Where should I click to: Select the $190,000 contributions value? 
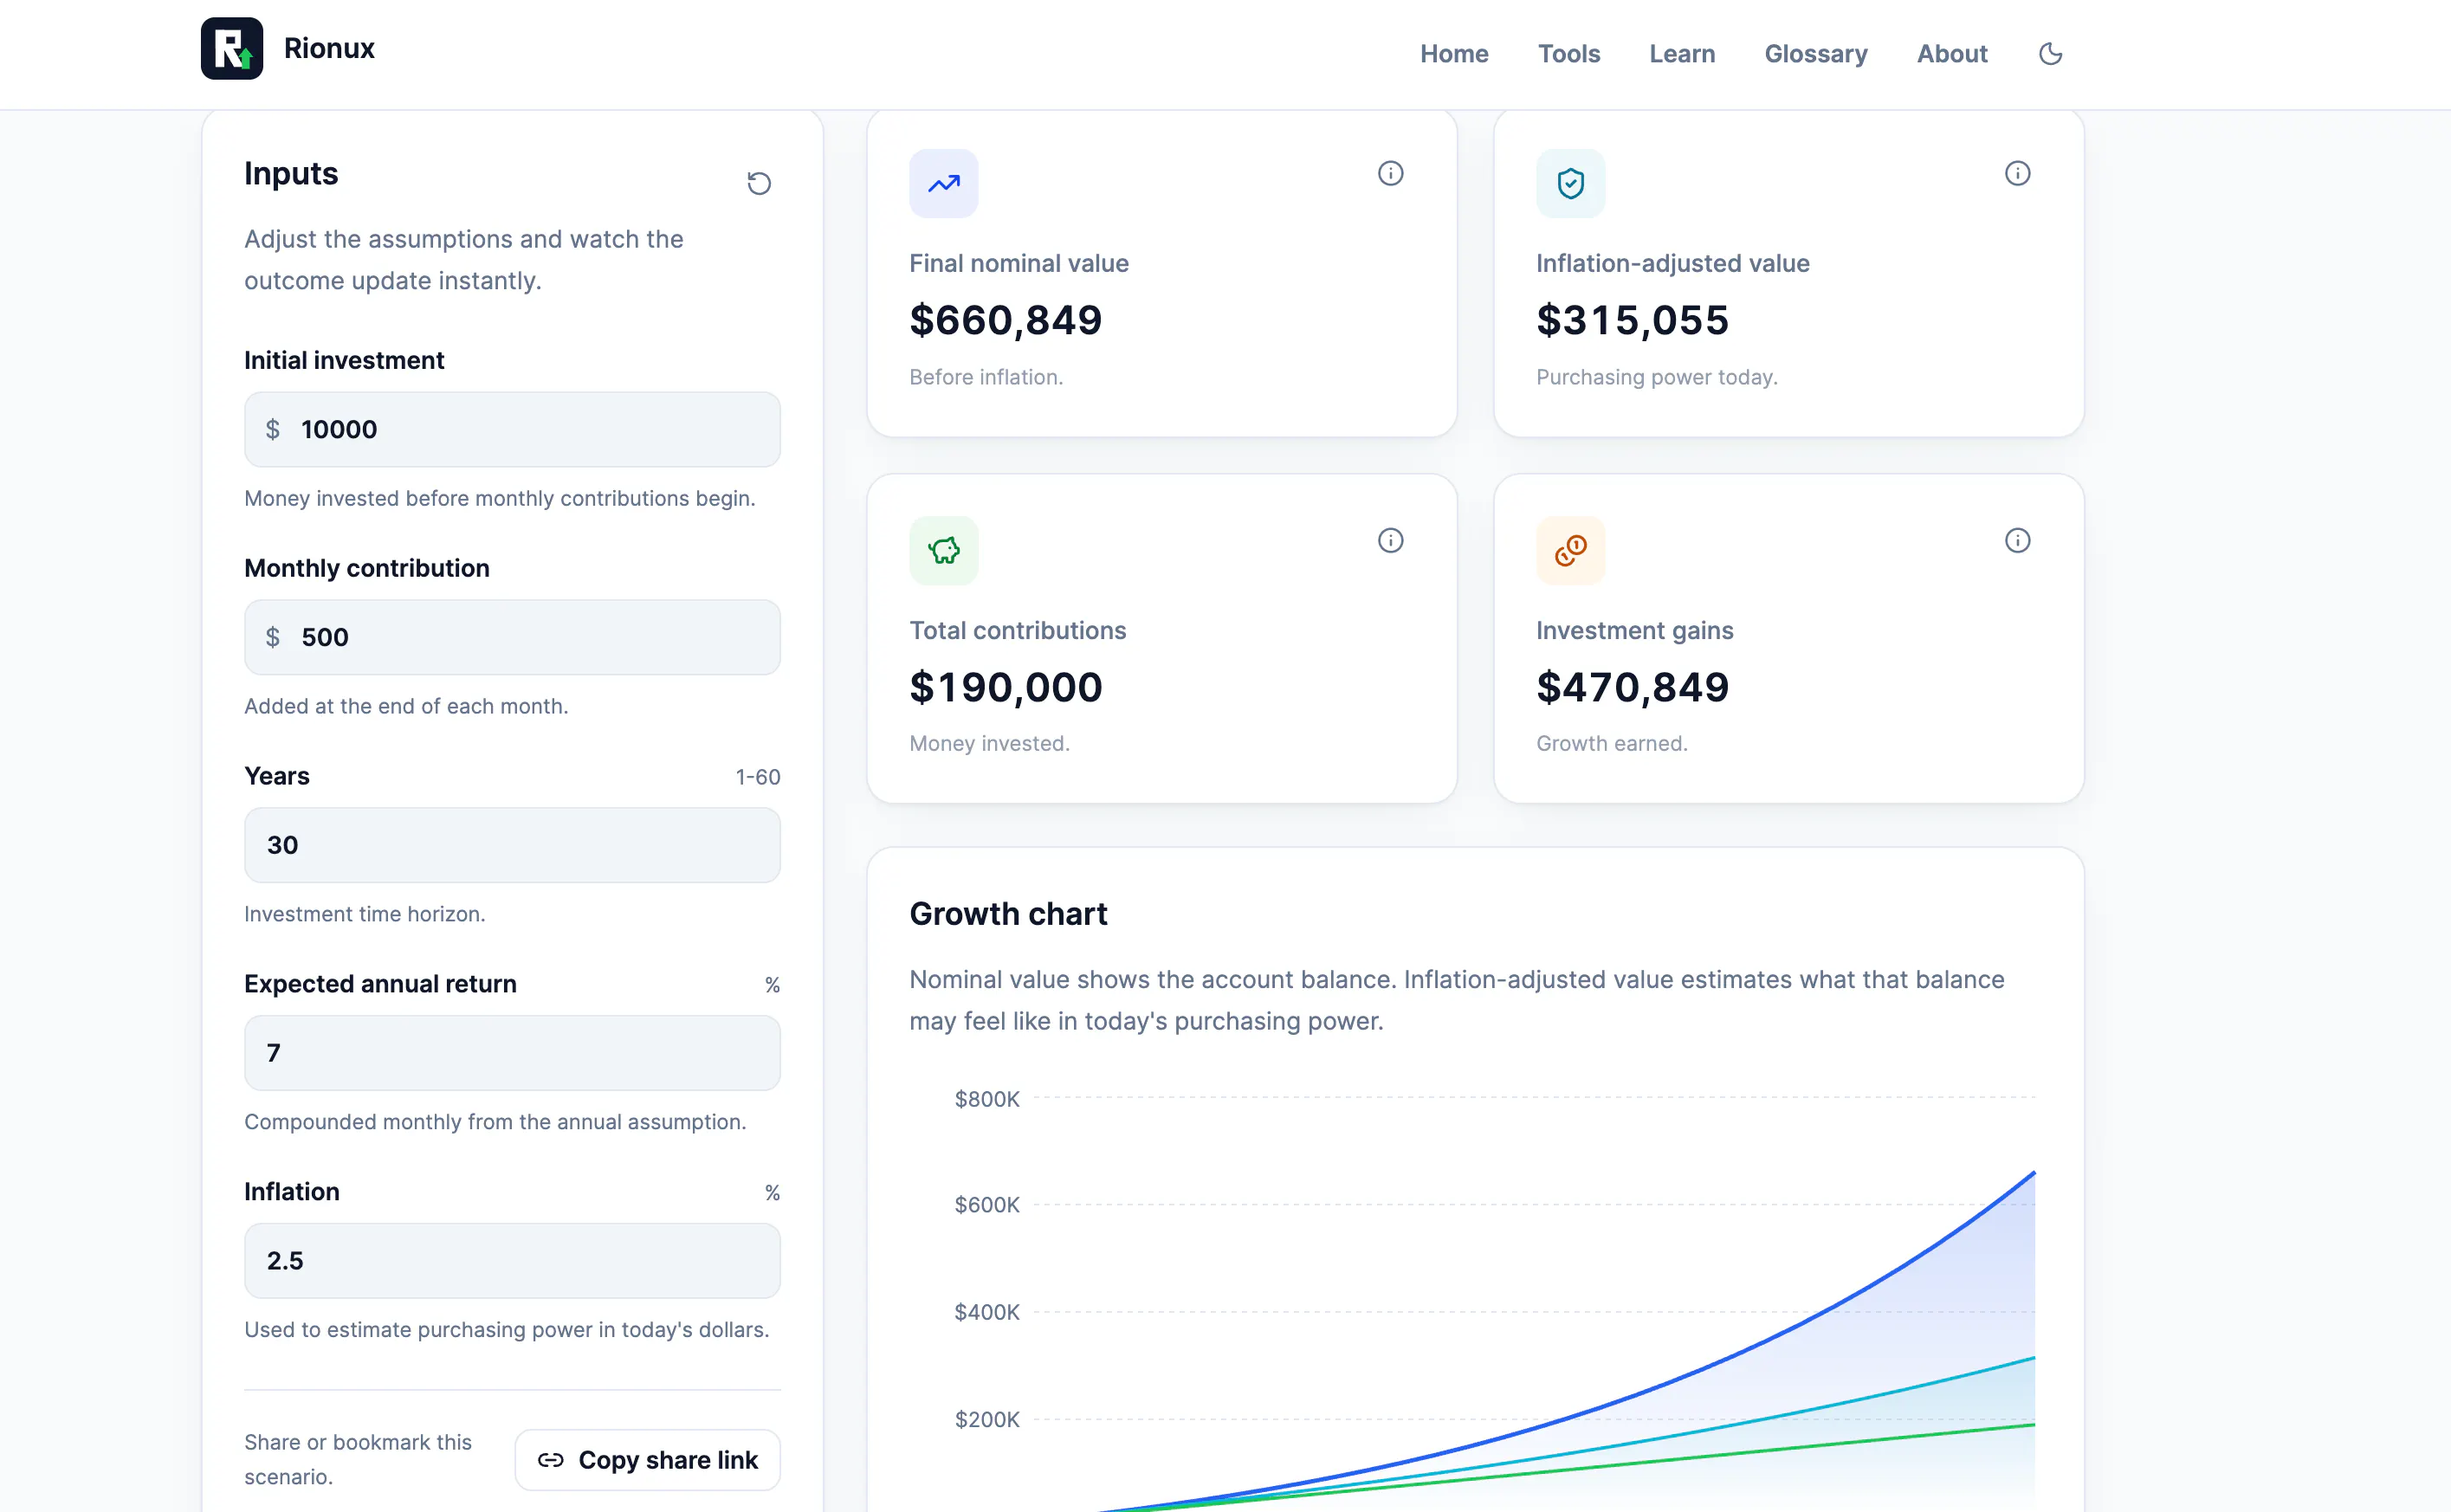coord(1005,687)
